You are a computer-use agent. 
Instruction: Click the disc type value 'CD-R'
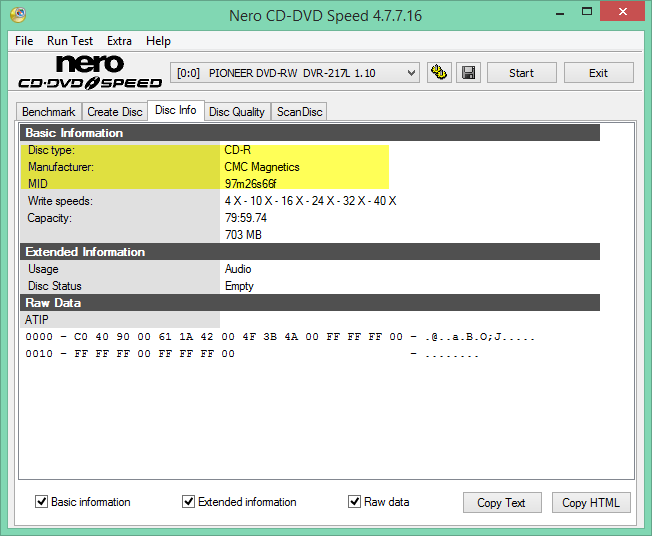click(x=237, y=150)
